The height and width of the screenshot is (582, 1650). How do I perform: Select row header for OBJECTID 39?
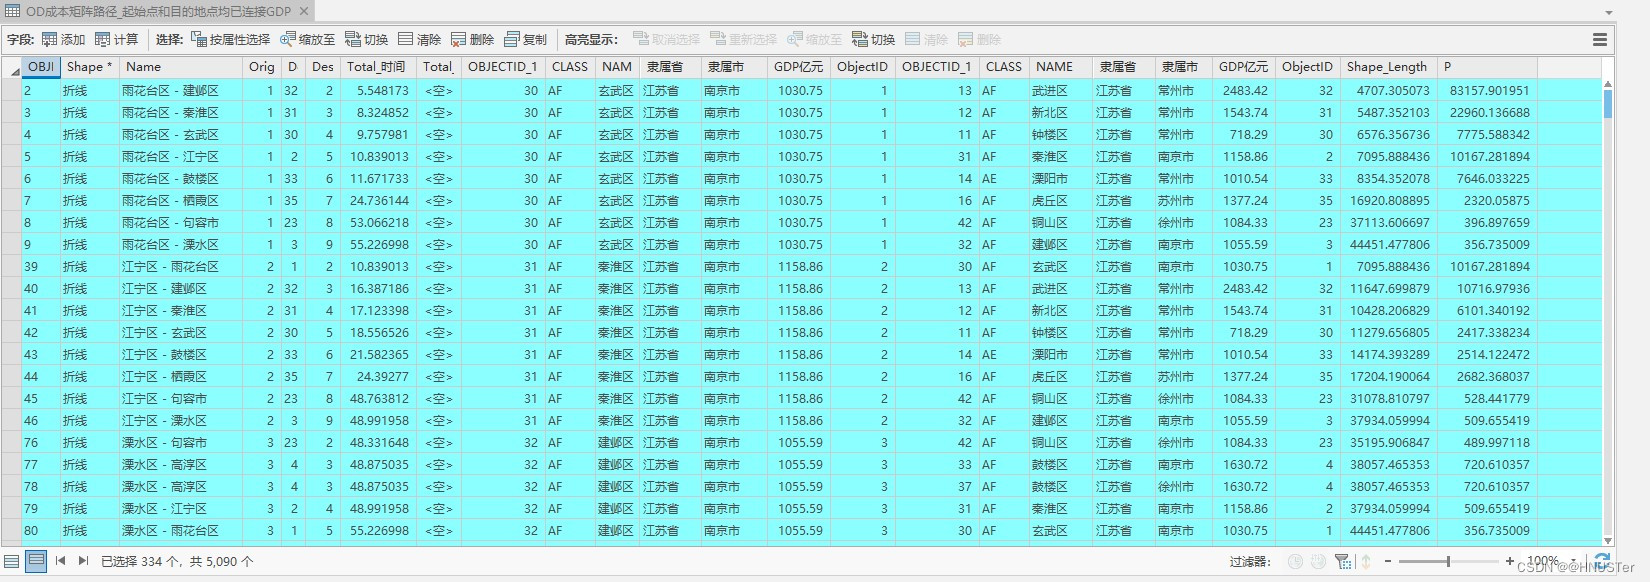12,267
